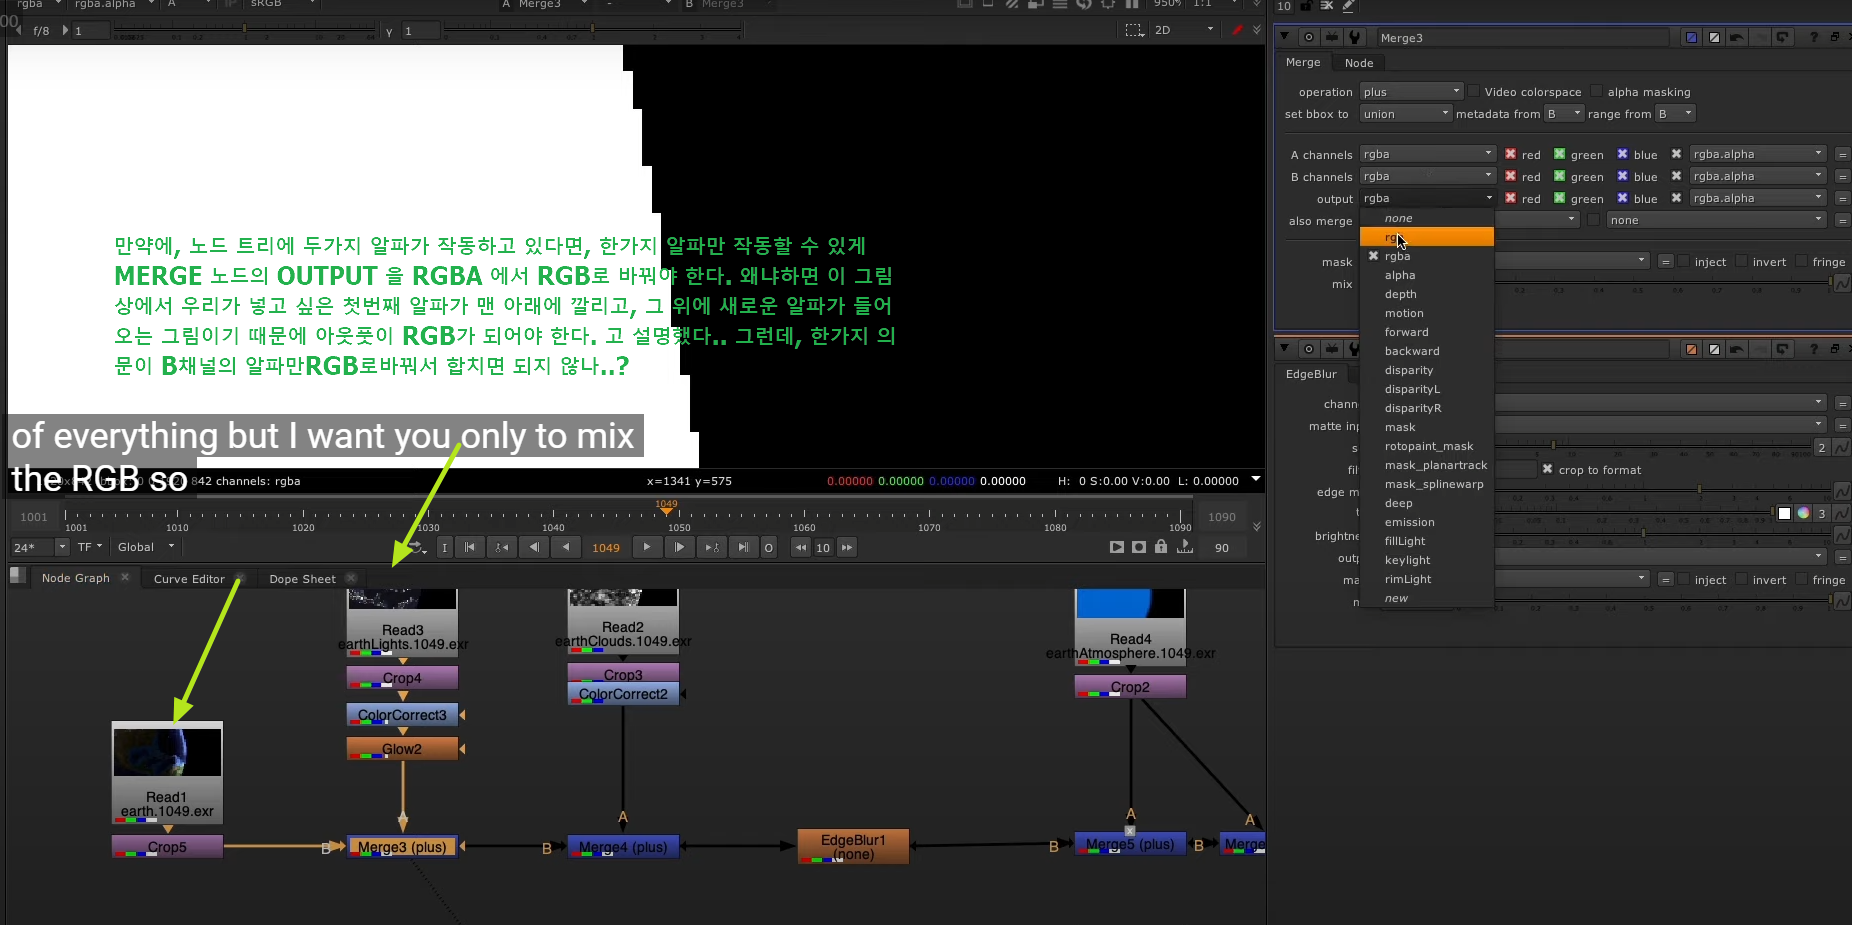Pick none in the output channel list
Screen dimensions: 1852x925
pyautogui.click(x=1426, y=218)
